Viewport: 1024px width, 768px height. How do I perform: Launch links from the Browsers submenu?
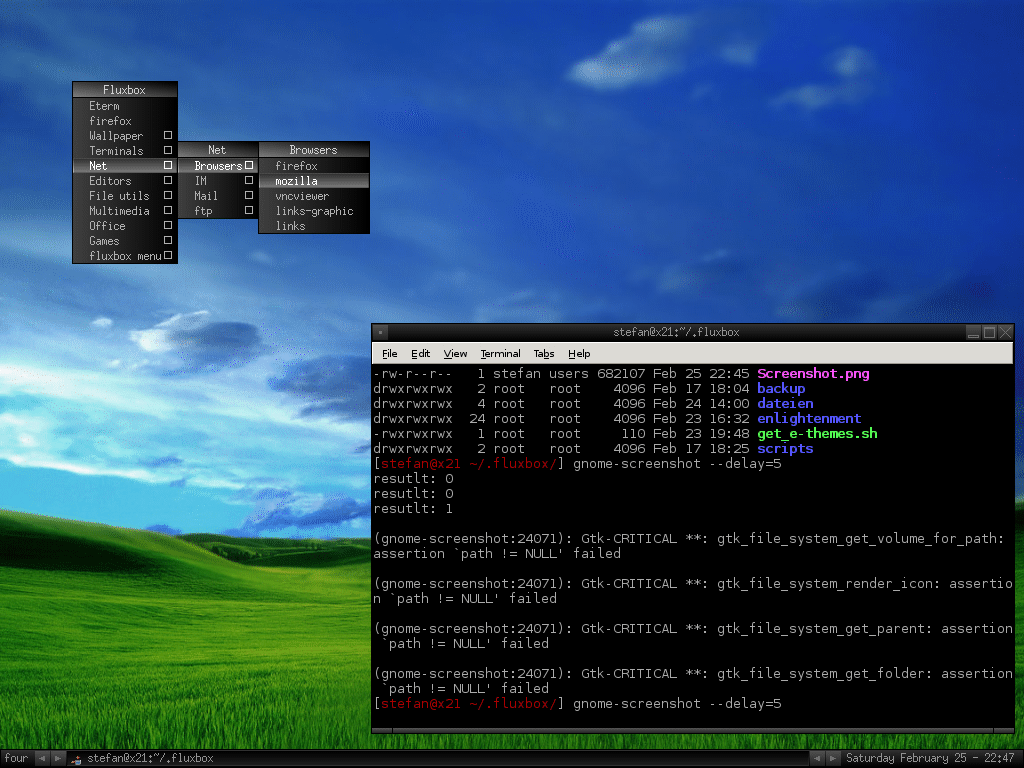314,226
